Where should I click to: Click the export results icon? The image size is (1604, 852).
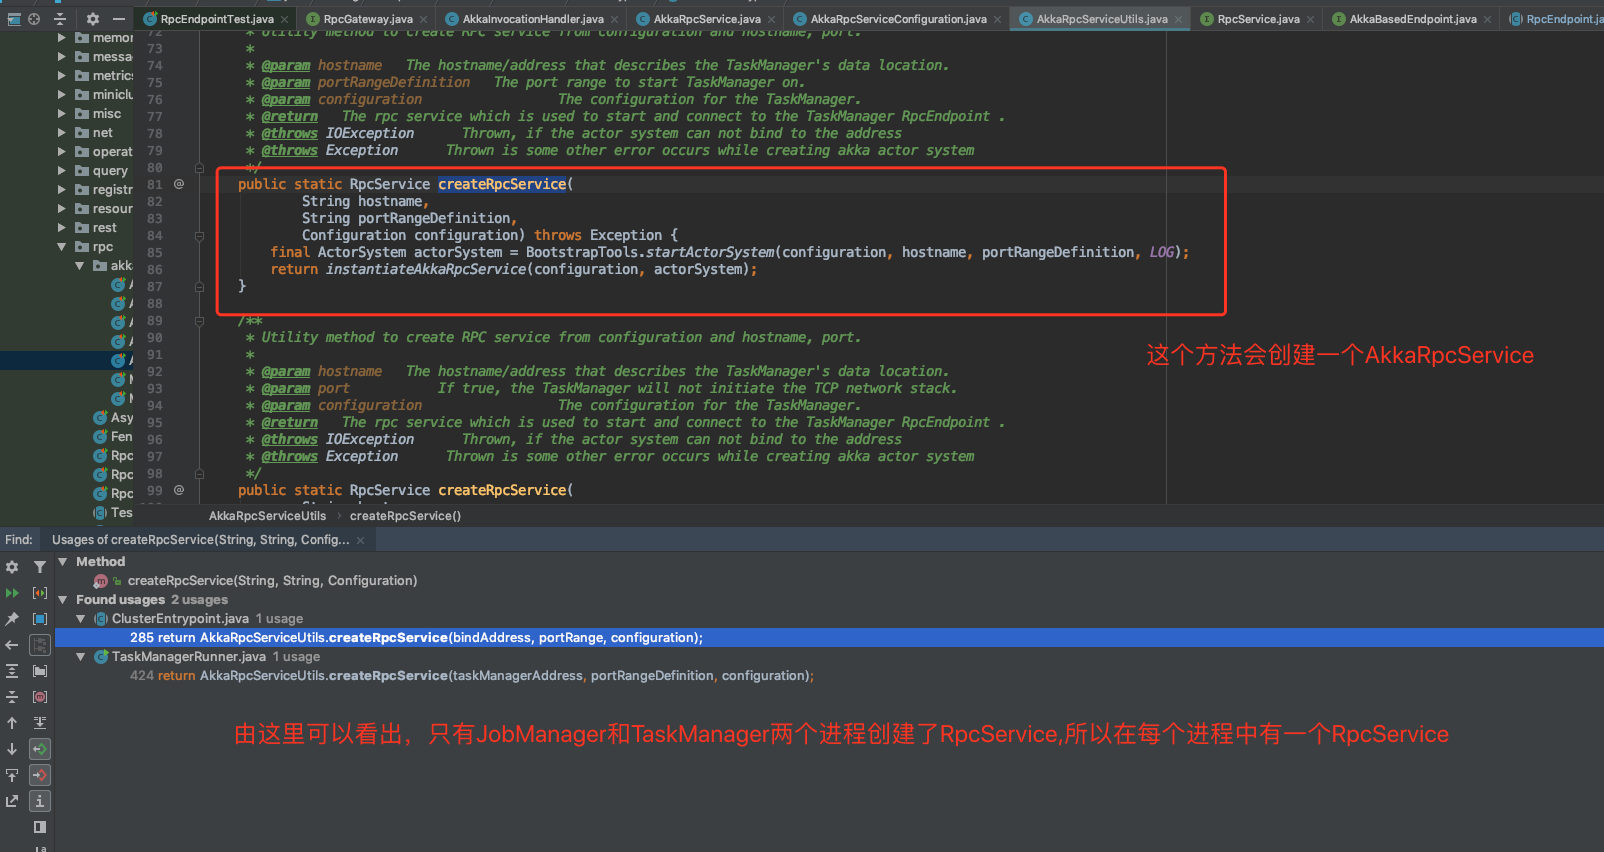tap(12, 775)
